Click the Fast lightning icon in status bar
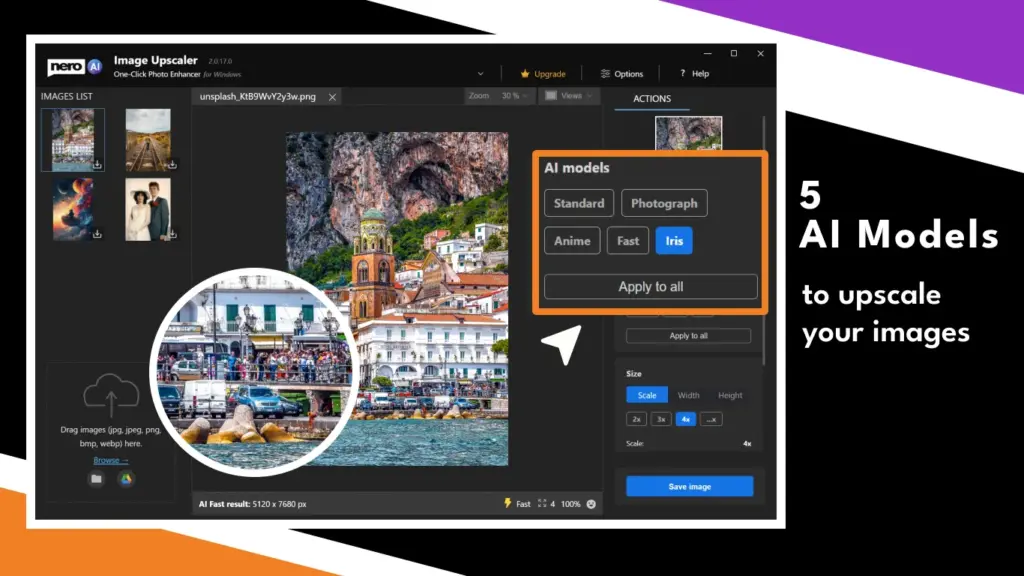This screenshot has width=1024, height=576. pyautogui.click(x=509, y=503)
